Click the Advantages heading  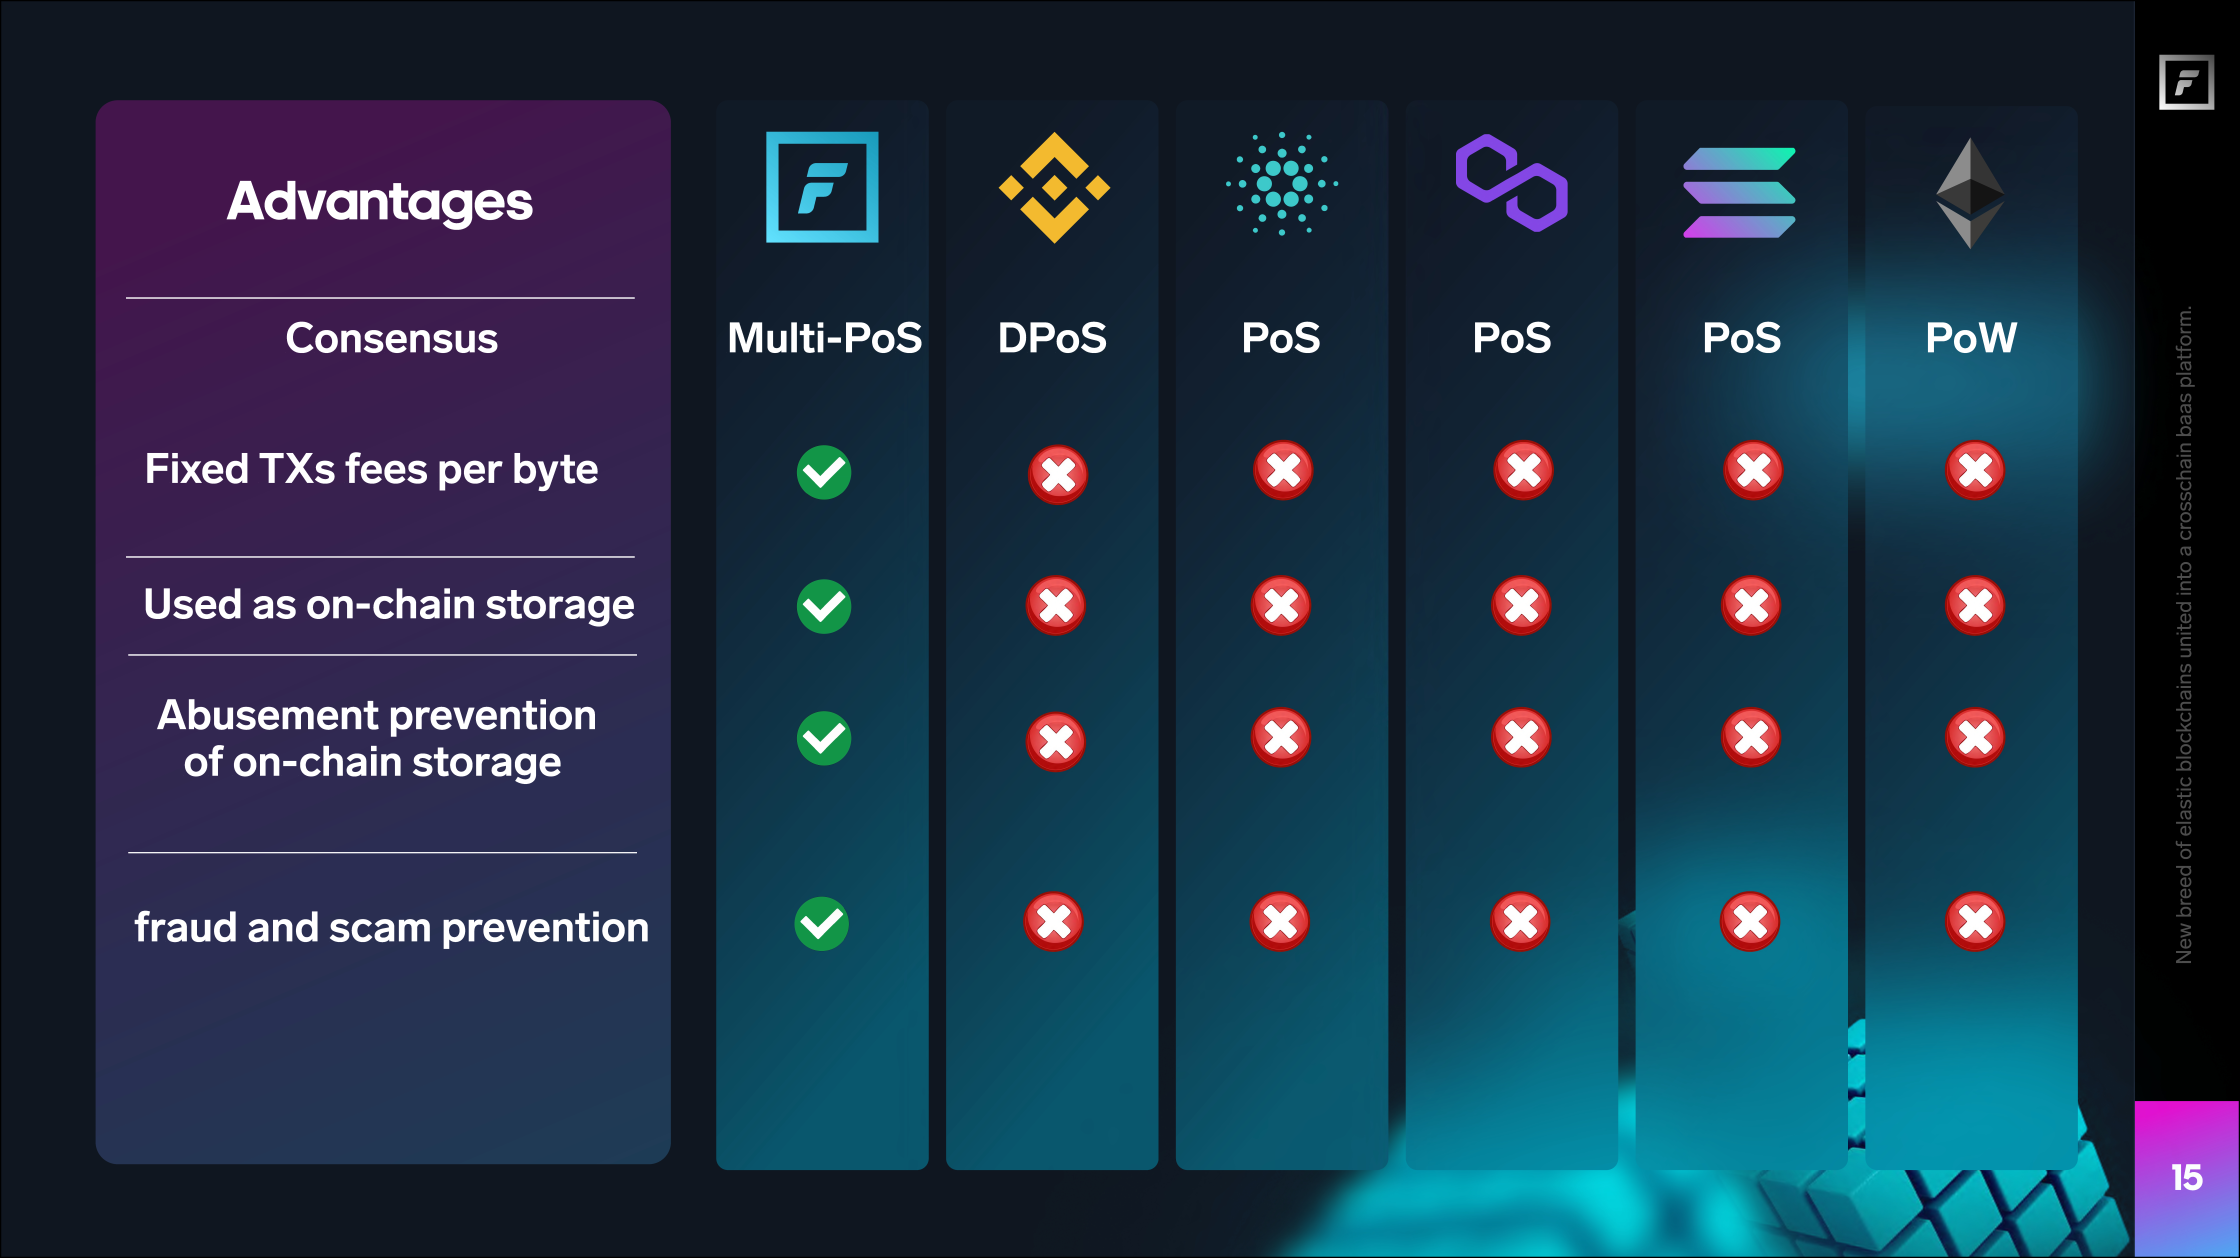tap(380, 202)
